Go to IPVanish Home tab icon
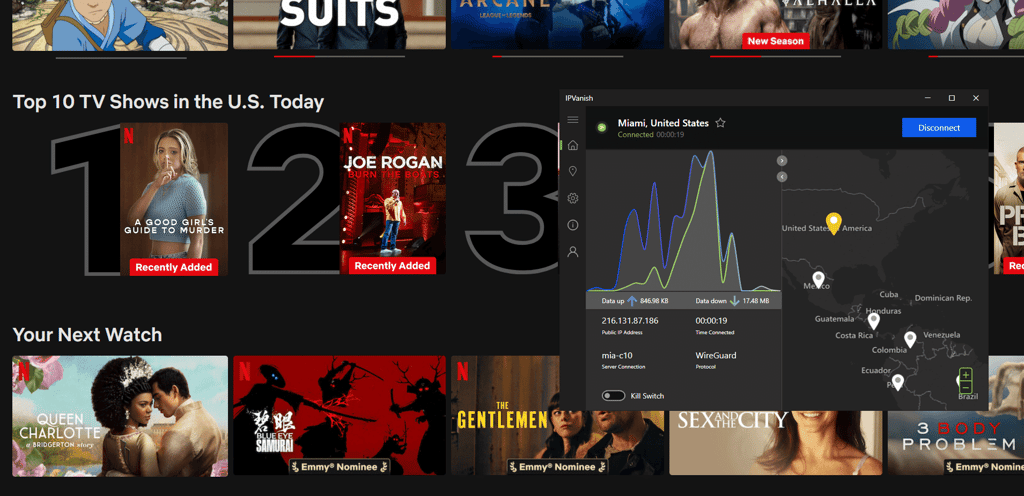Viewport: 1024px width, 496px height. pos(573,145)
